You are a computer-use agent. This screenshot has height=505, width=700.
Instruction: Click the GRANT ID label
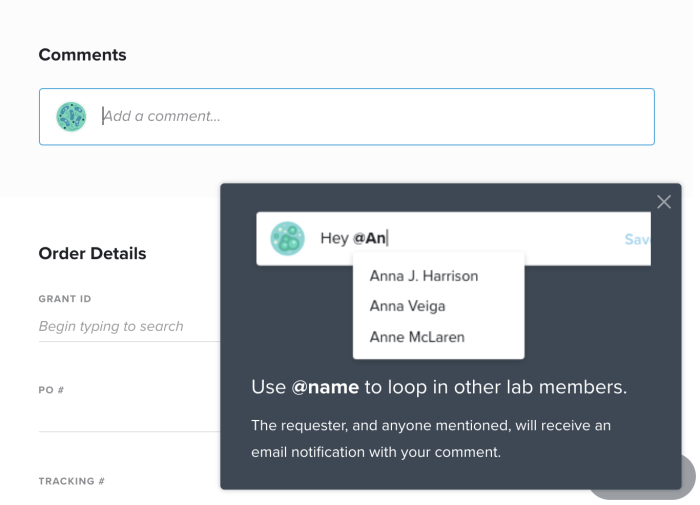tap(65, 299)
